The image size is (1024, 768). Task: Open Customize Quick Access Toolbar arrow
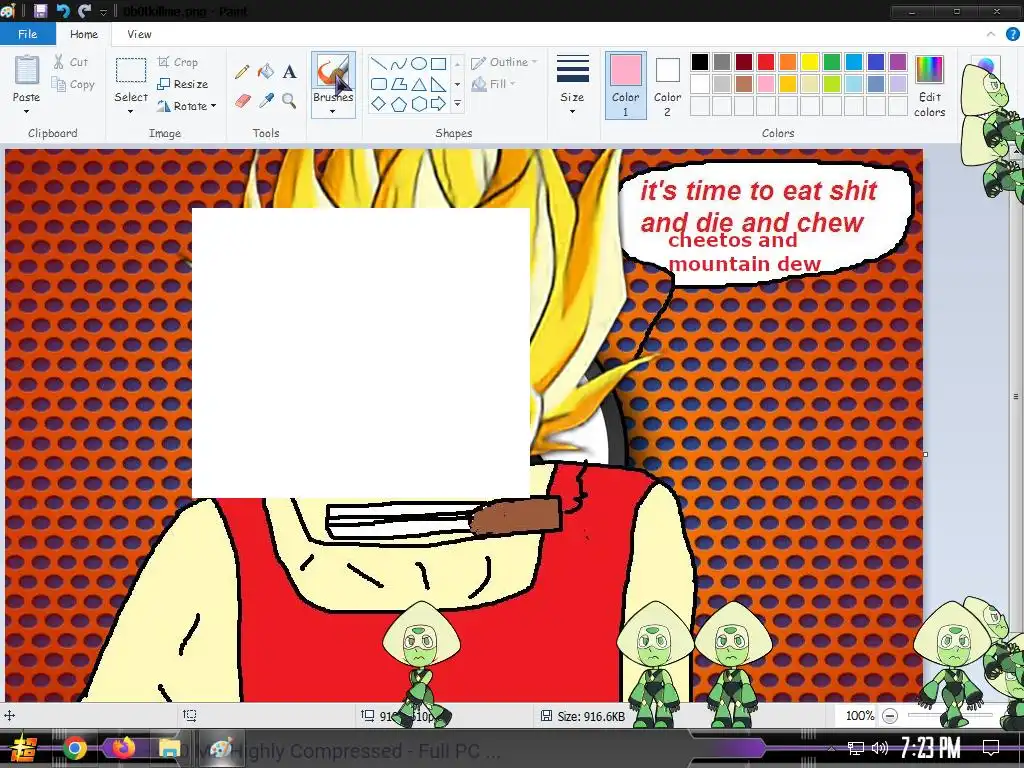click(x=103, y=12)
